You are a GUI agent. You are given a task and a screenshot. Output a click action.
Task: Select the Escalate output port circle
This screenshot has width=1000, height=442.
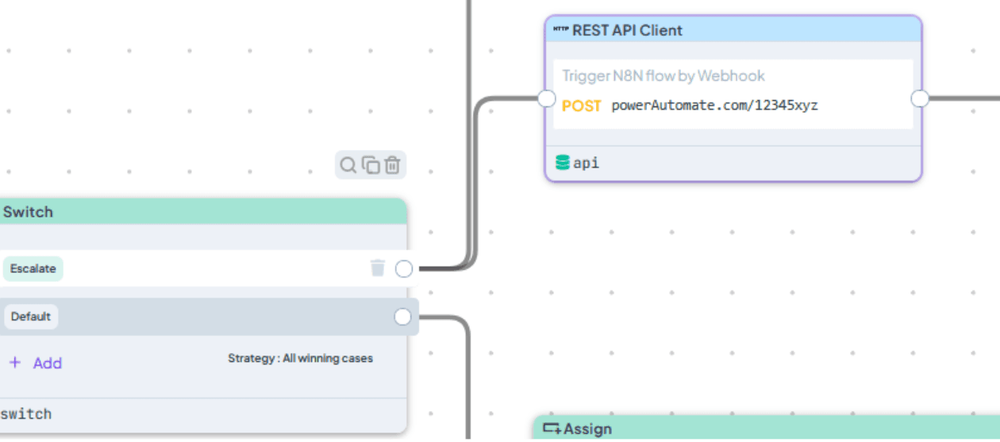[x=404, y=269]
